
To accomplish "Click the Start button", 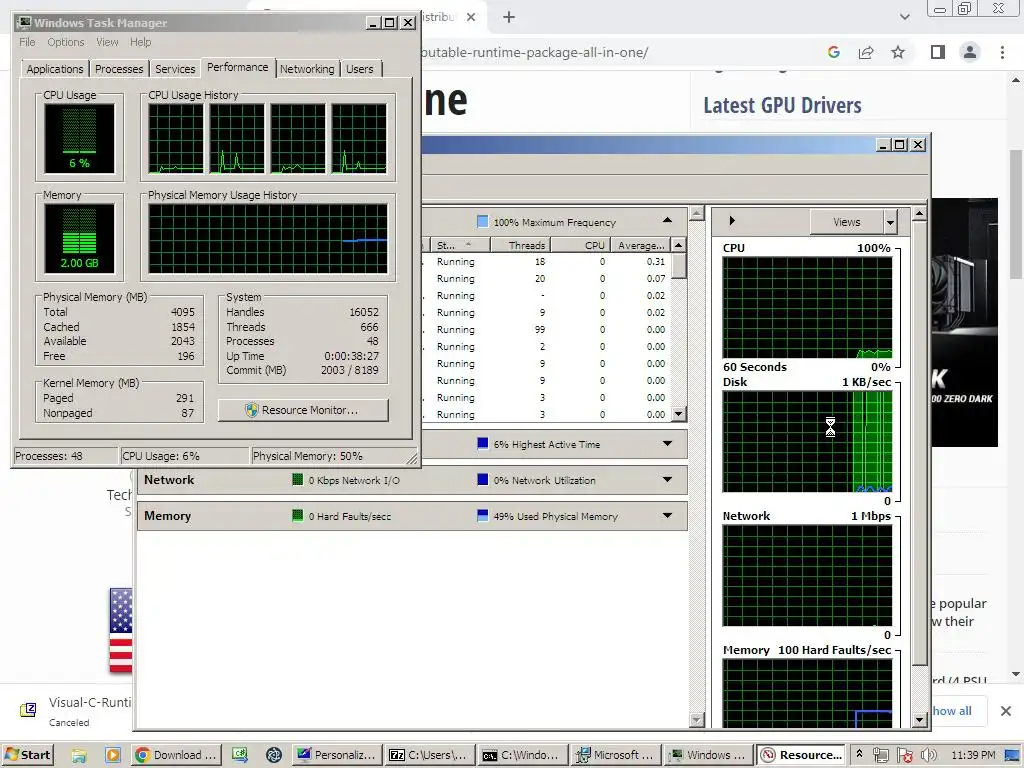I will 27,755.
